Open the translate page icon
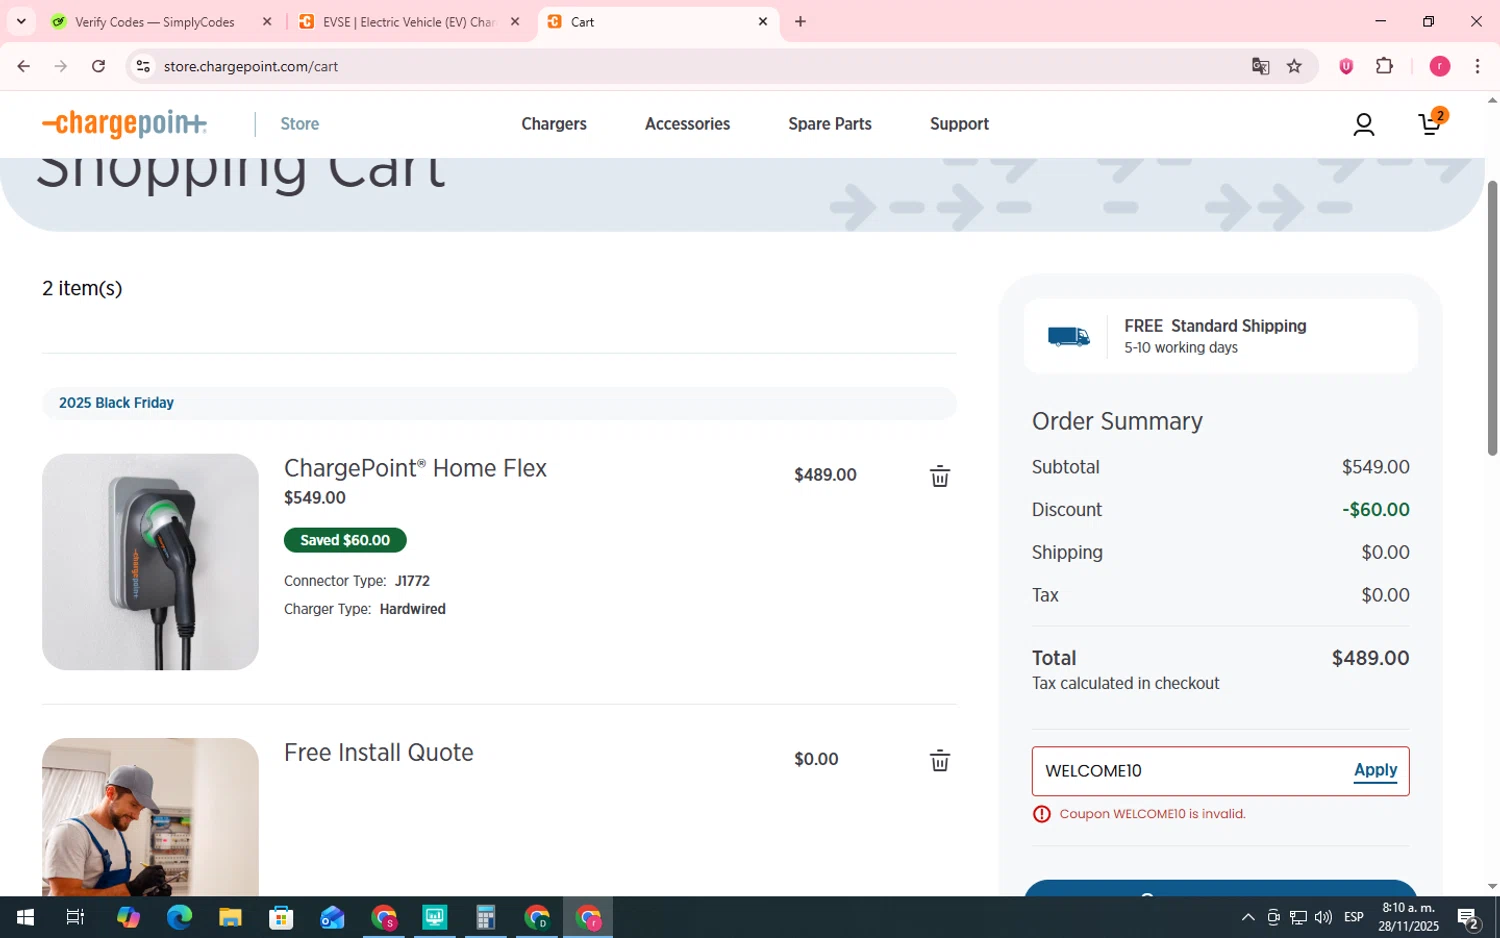 point(1260,66)
